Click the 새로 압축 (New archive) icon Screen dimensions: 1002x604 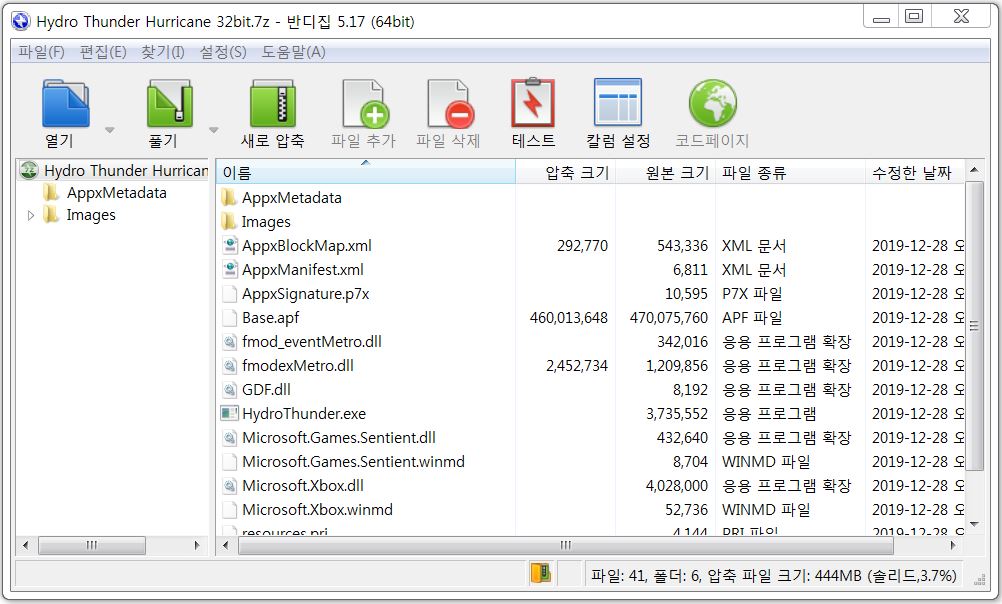pos(272,103)
